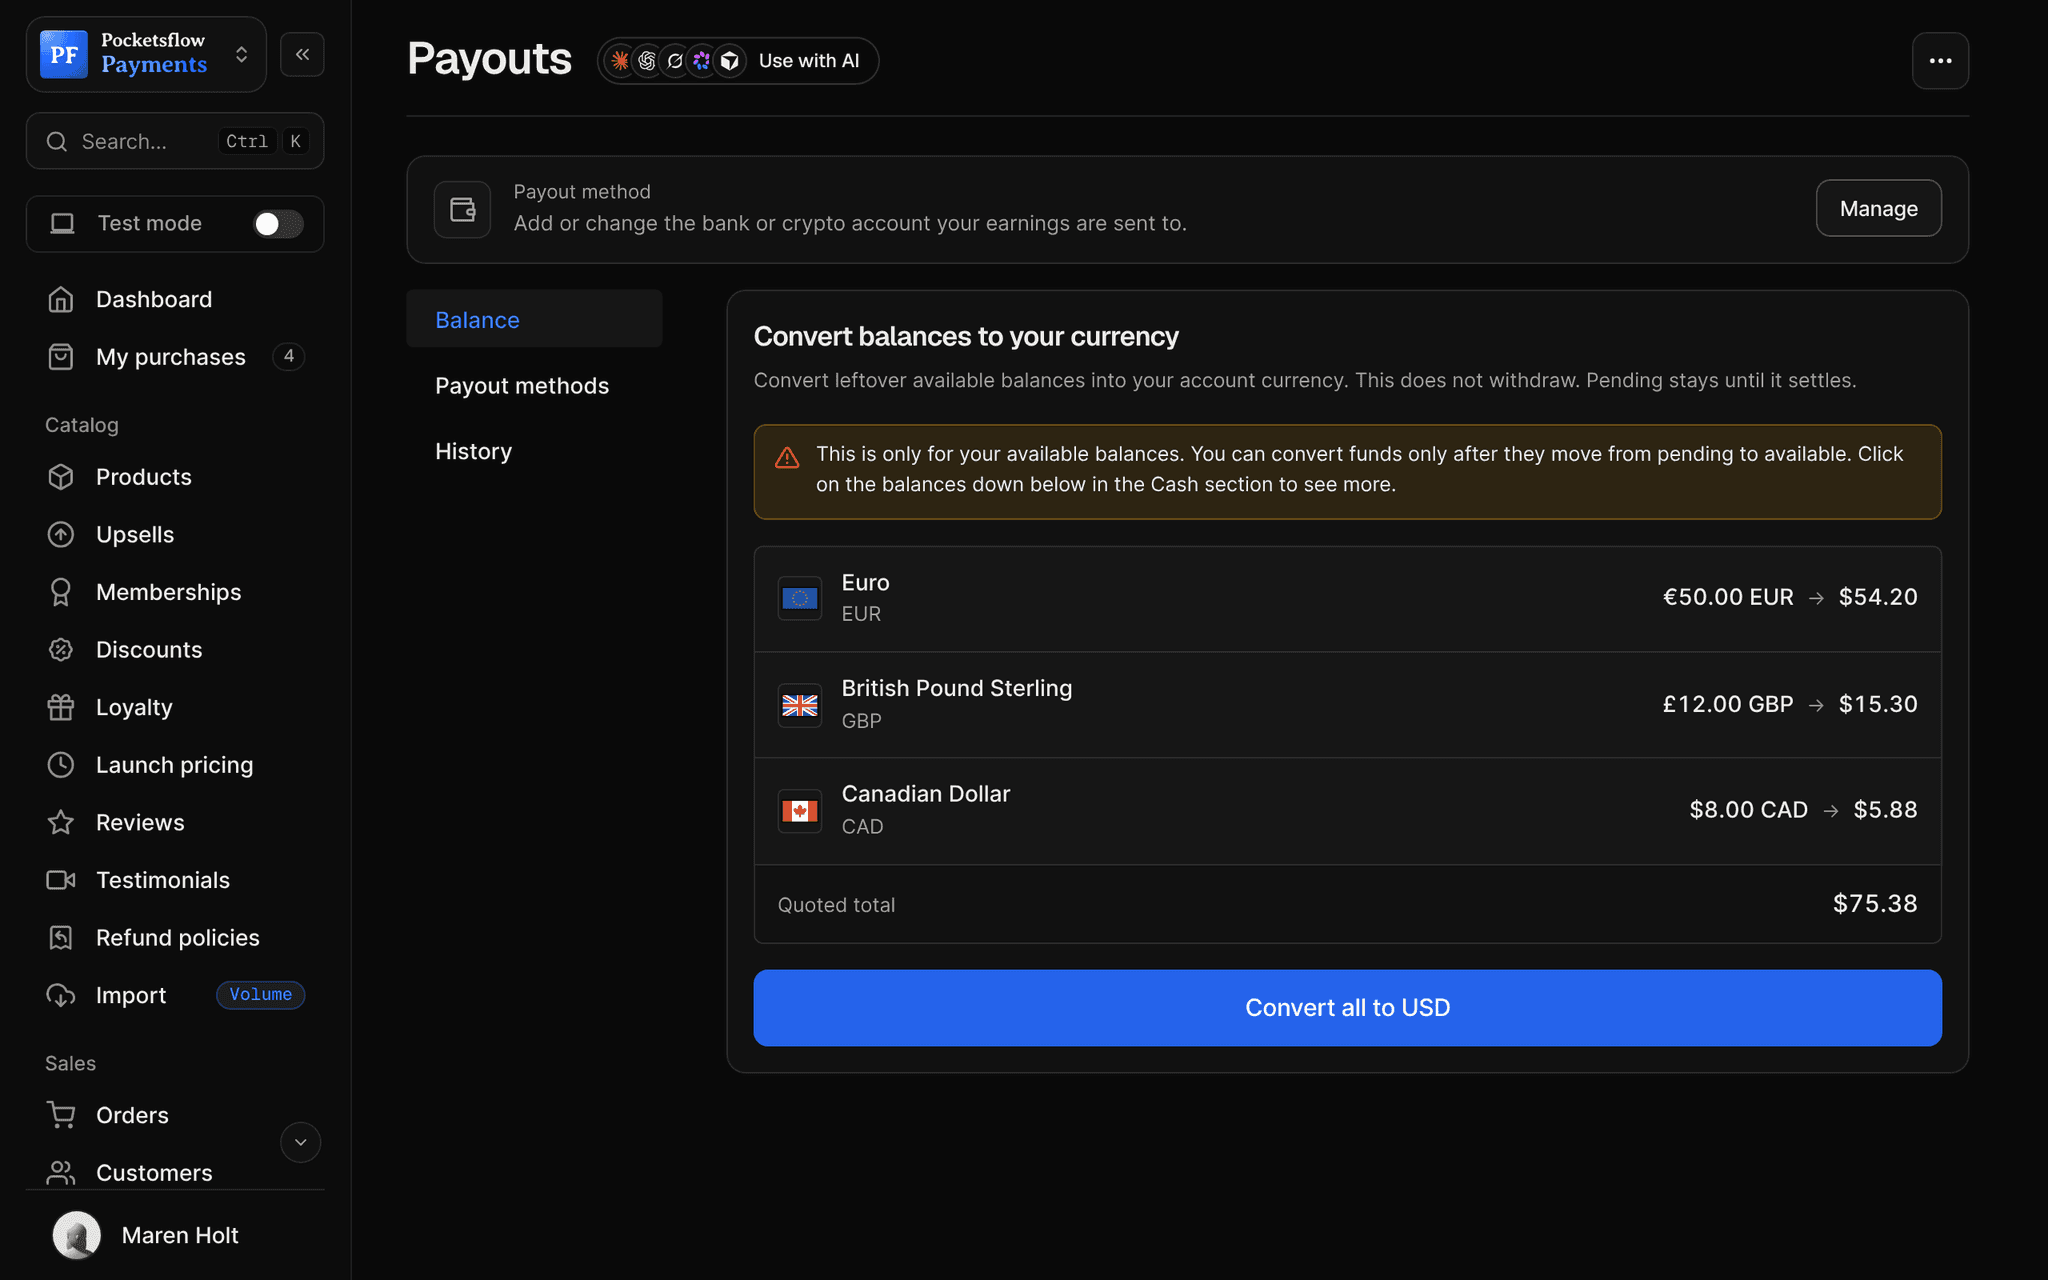
Task: Click the cube AI icon
Action: (730, 61)
